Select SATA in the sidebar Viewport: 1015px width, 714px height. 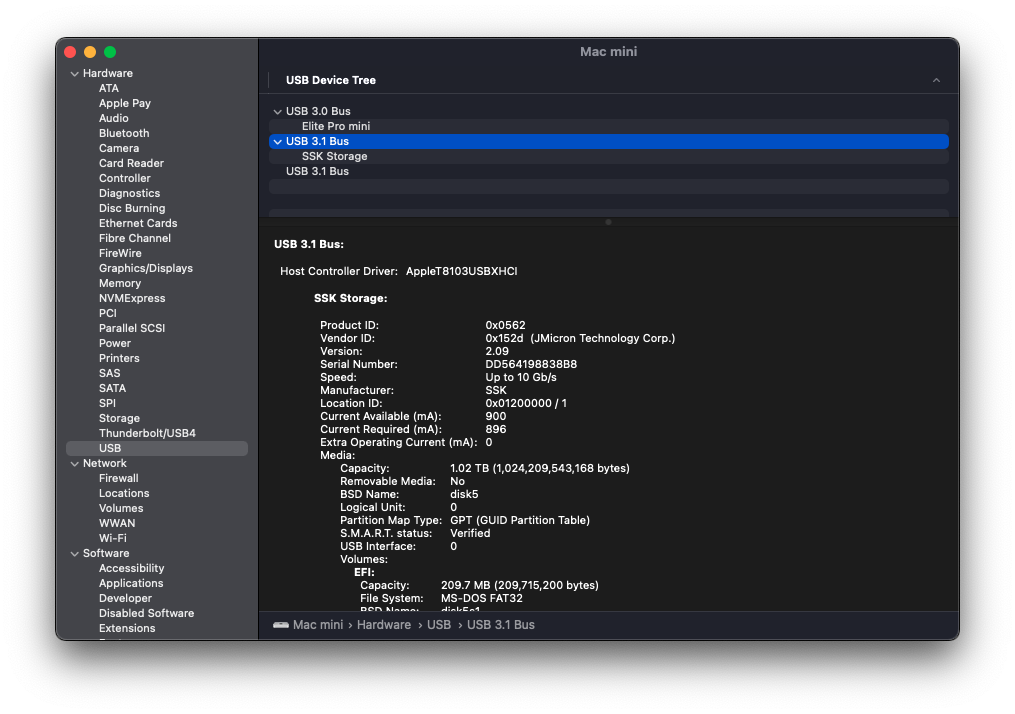click(113, 388)
